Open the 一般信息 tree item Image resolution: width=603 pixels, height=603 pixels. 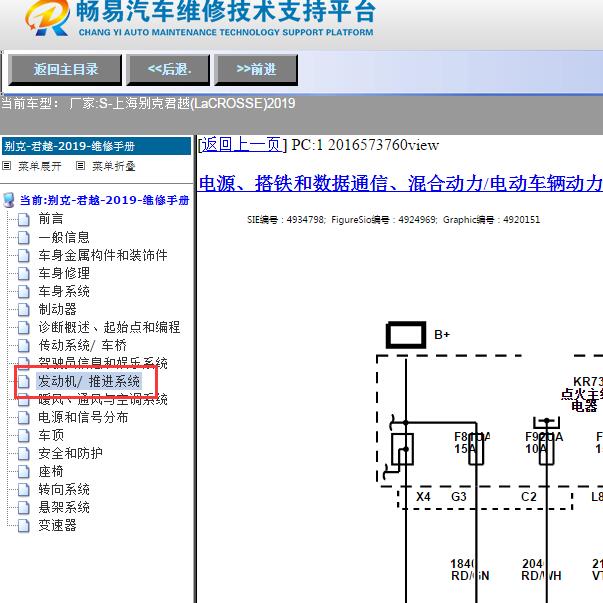click(x=64, y=237)
